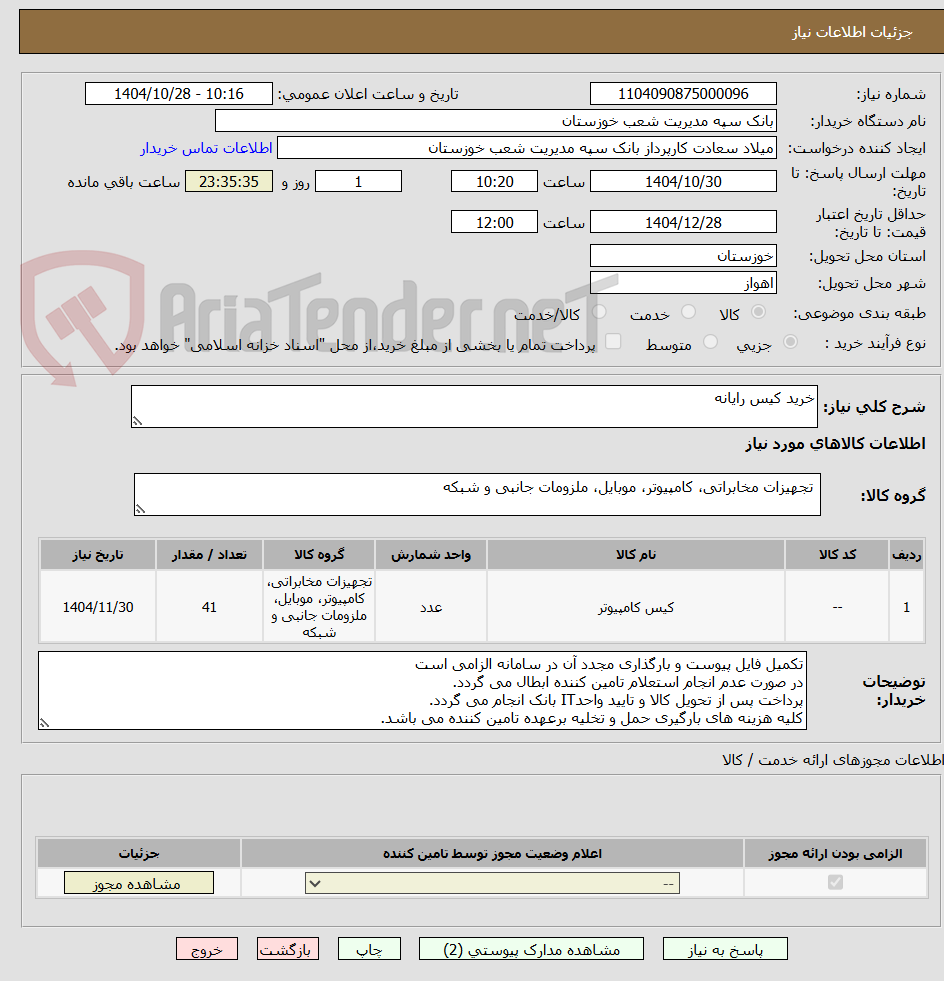Click the اعلام وضعیت مجوز توسط تامین کننده header
Viewport: 944px width, 981px height.
[492, 853]
